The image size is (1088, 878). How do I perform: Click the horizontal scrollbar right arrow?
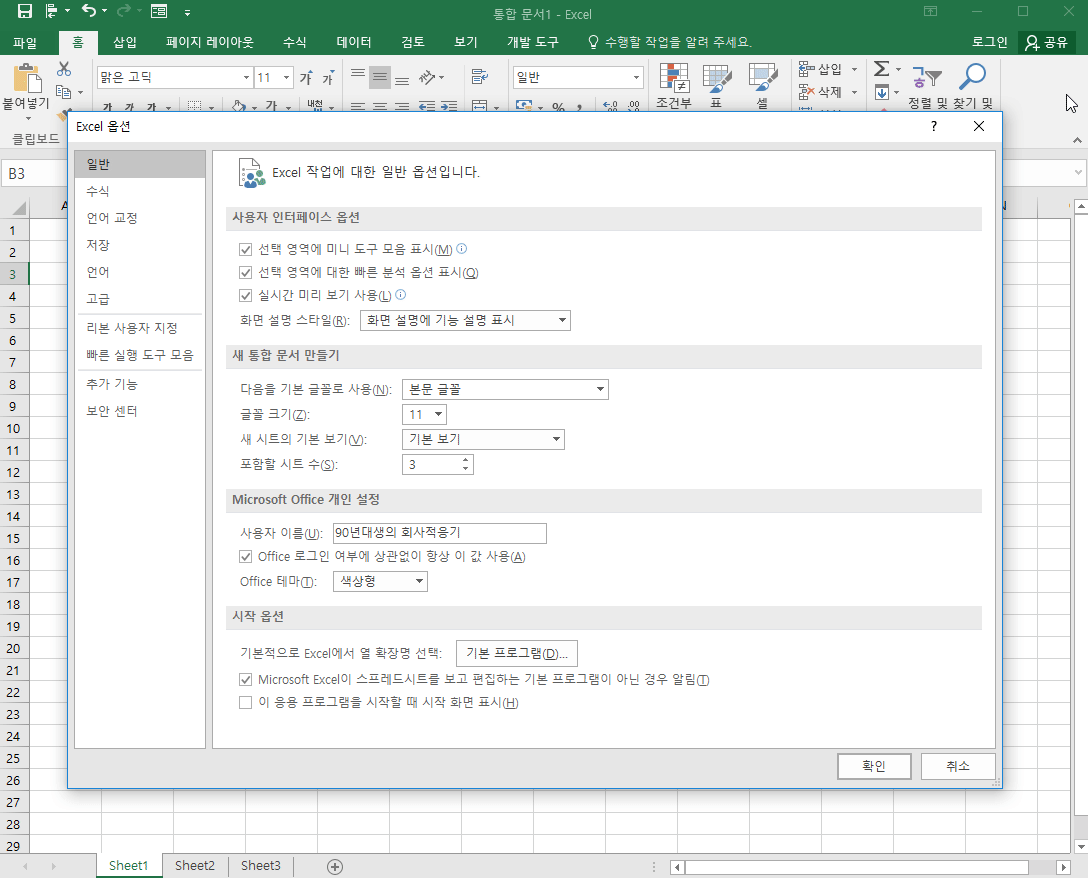[1063, 867]
